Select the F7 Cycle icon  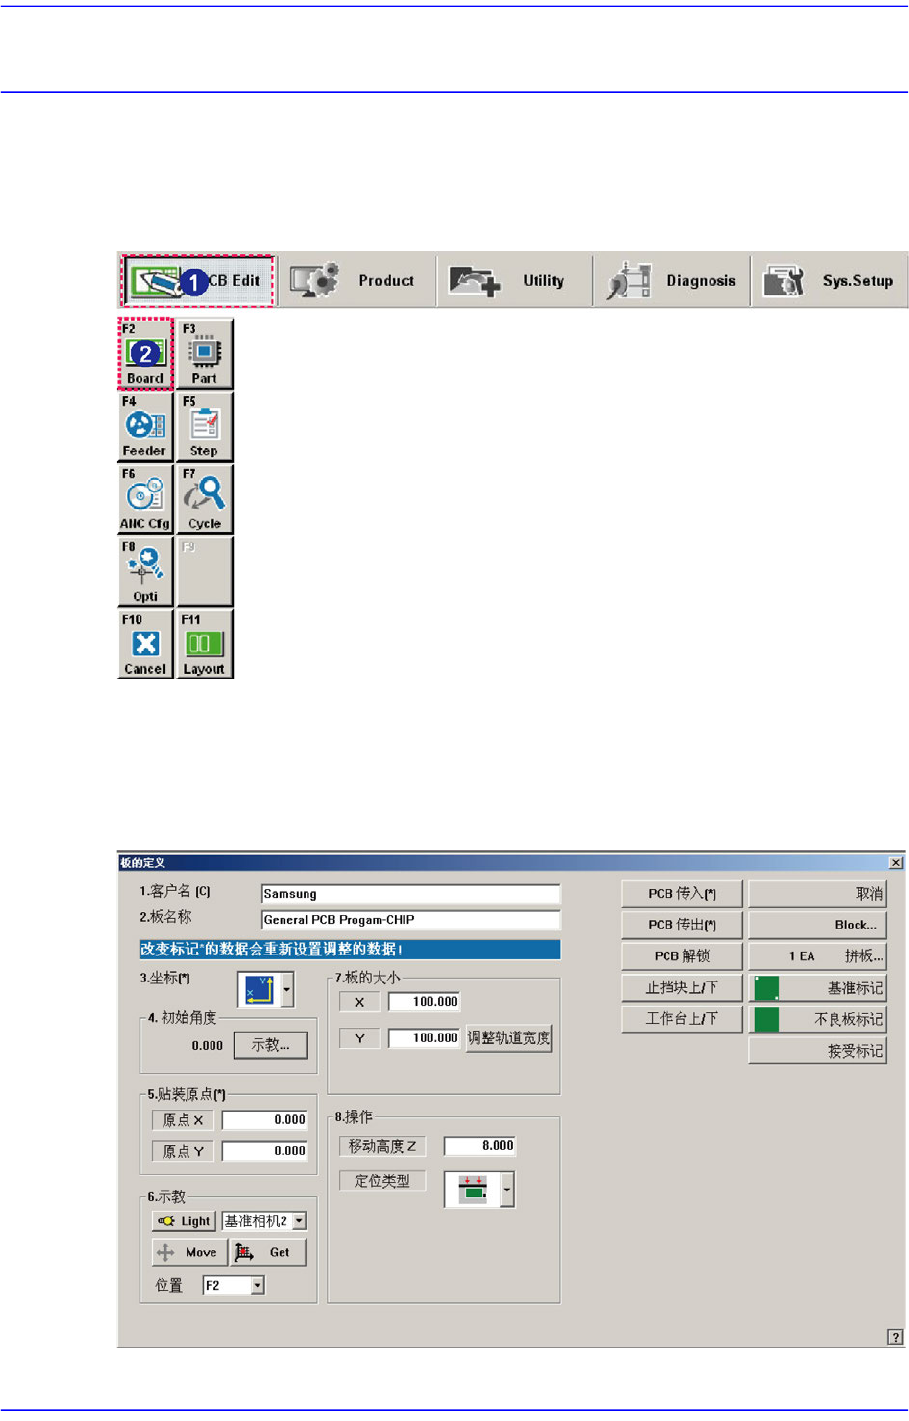pyautogui.click(x=204, y=499)
